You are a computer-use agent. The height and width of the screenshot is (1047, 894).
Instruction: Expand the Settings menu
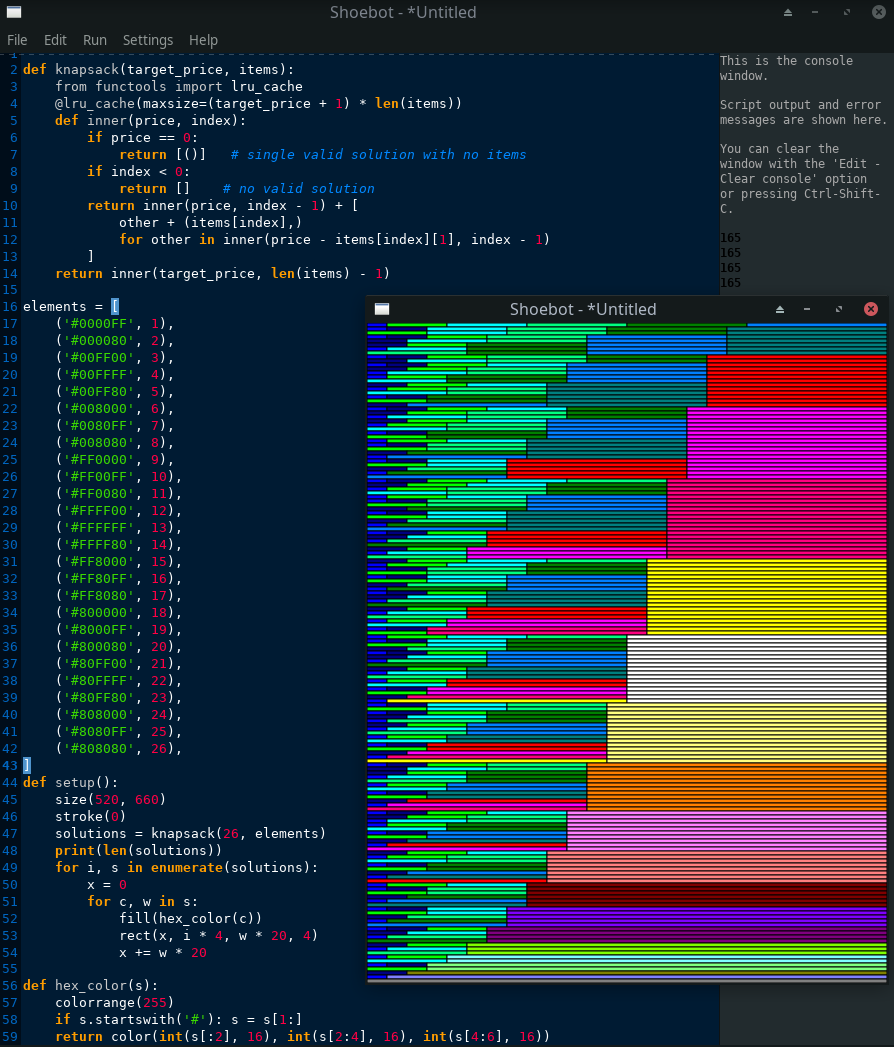click(148, 40)
